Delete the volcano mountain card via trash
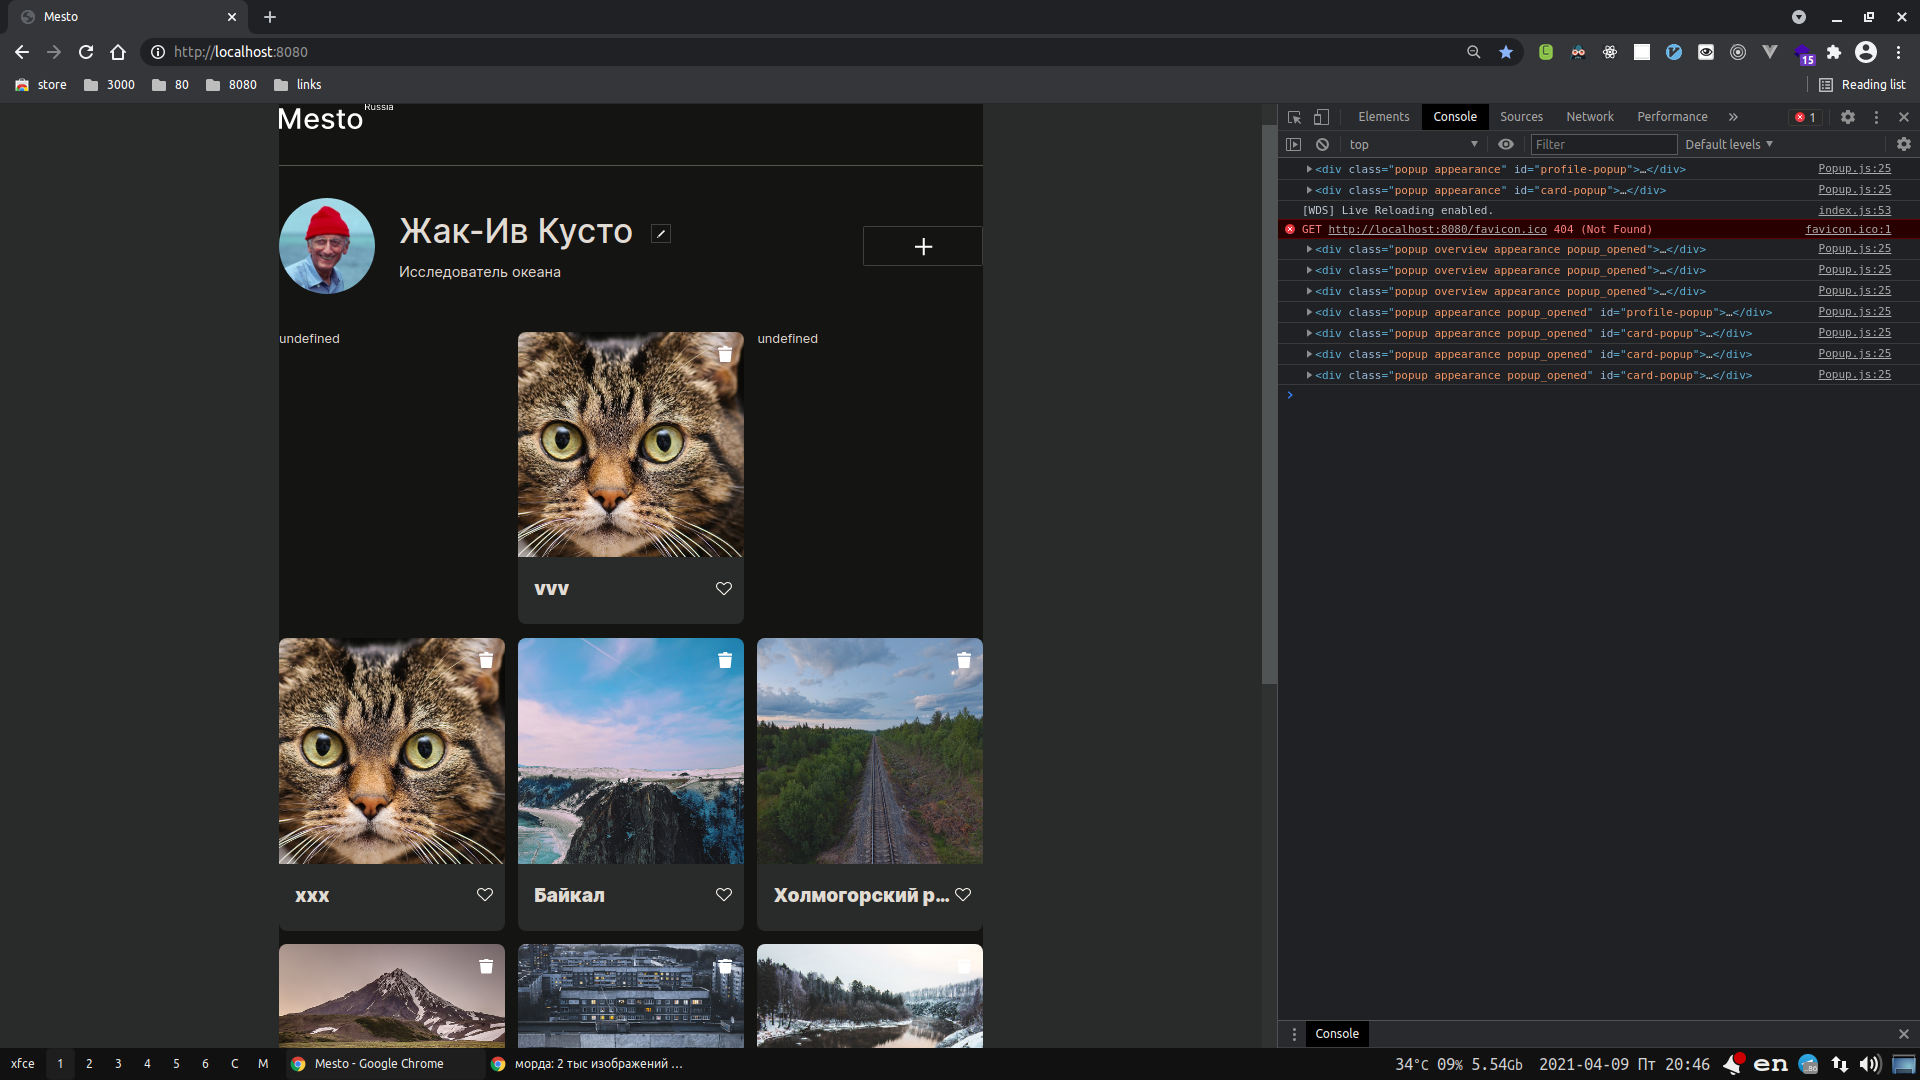 click(486, 966)
